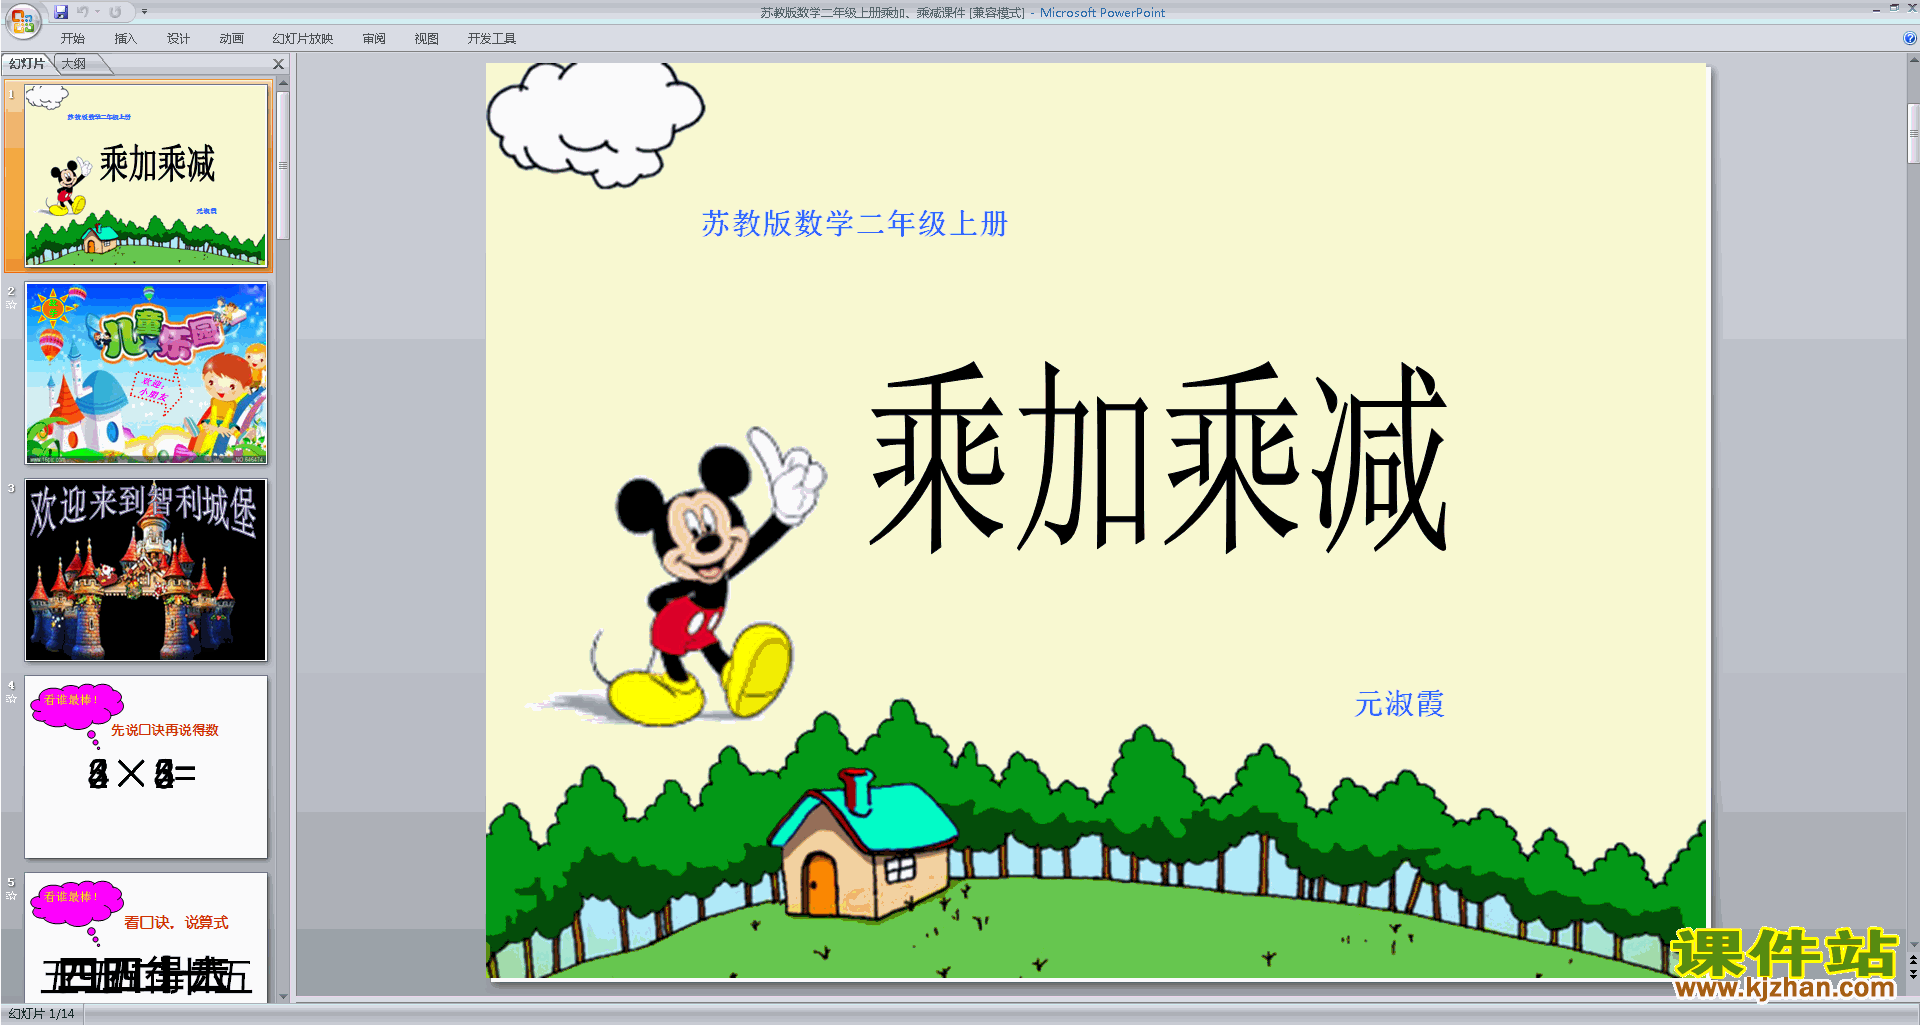Click the status bar text 幻灯片 1/14
1920x1025 pixels.
pyautogui.click(x=42, y=1014)
